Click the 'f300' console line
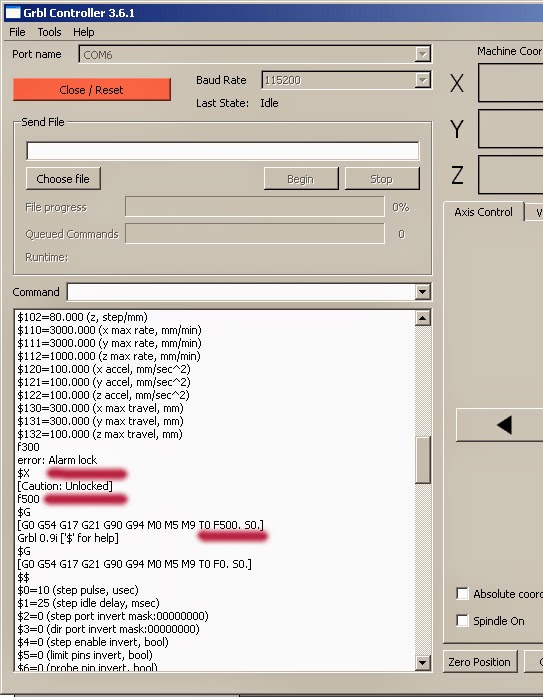Image resolution: width=543 pixels, height=697 pixels. [x=28, y=447]
